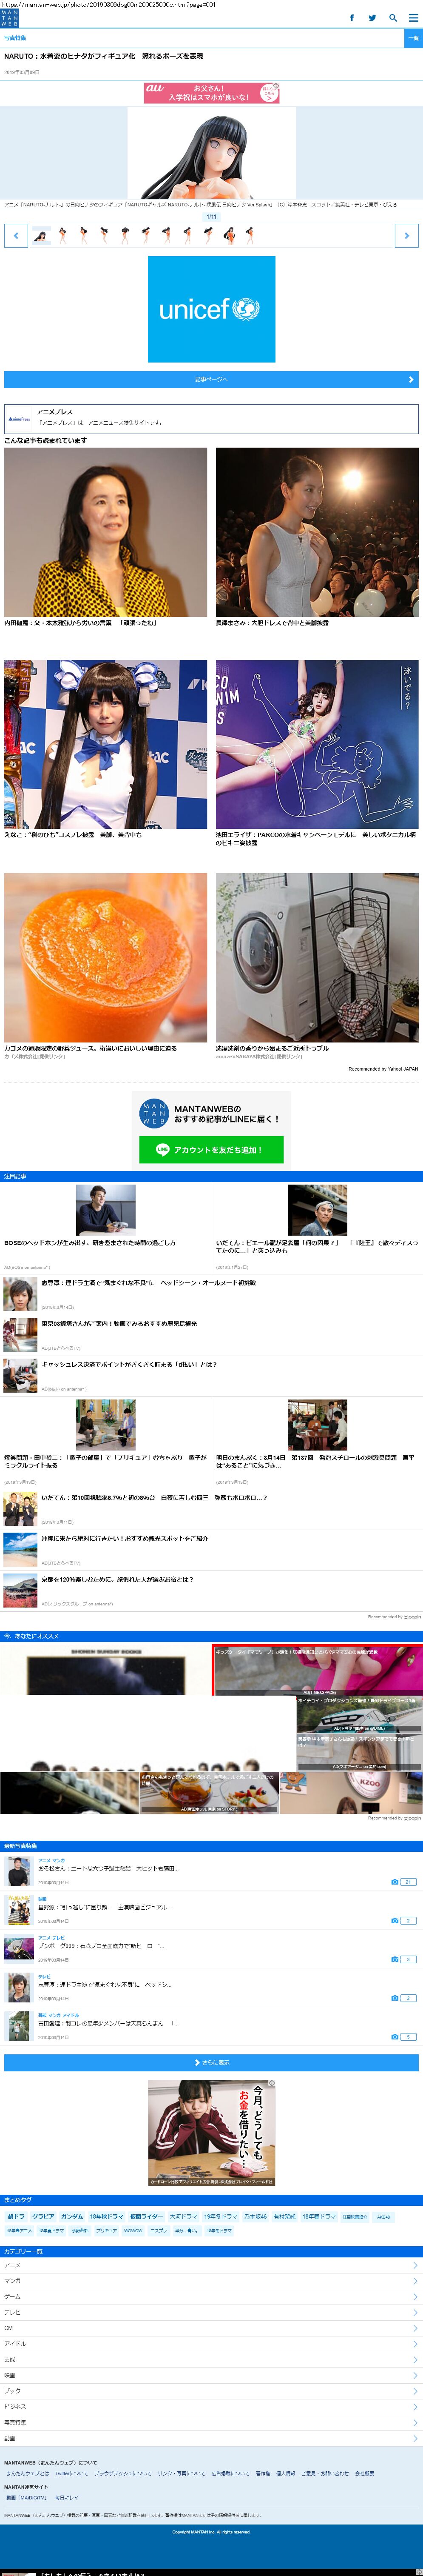Open the 沖縄 観光スポット article
The image size is (423, 2576).
click(211, 1550)
